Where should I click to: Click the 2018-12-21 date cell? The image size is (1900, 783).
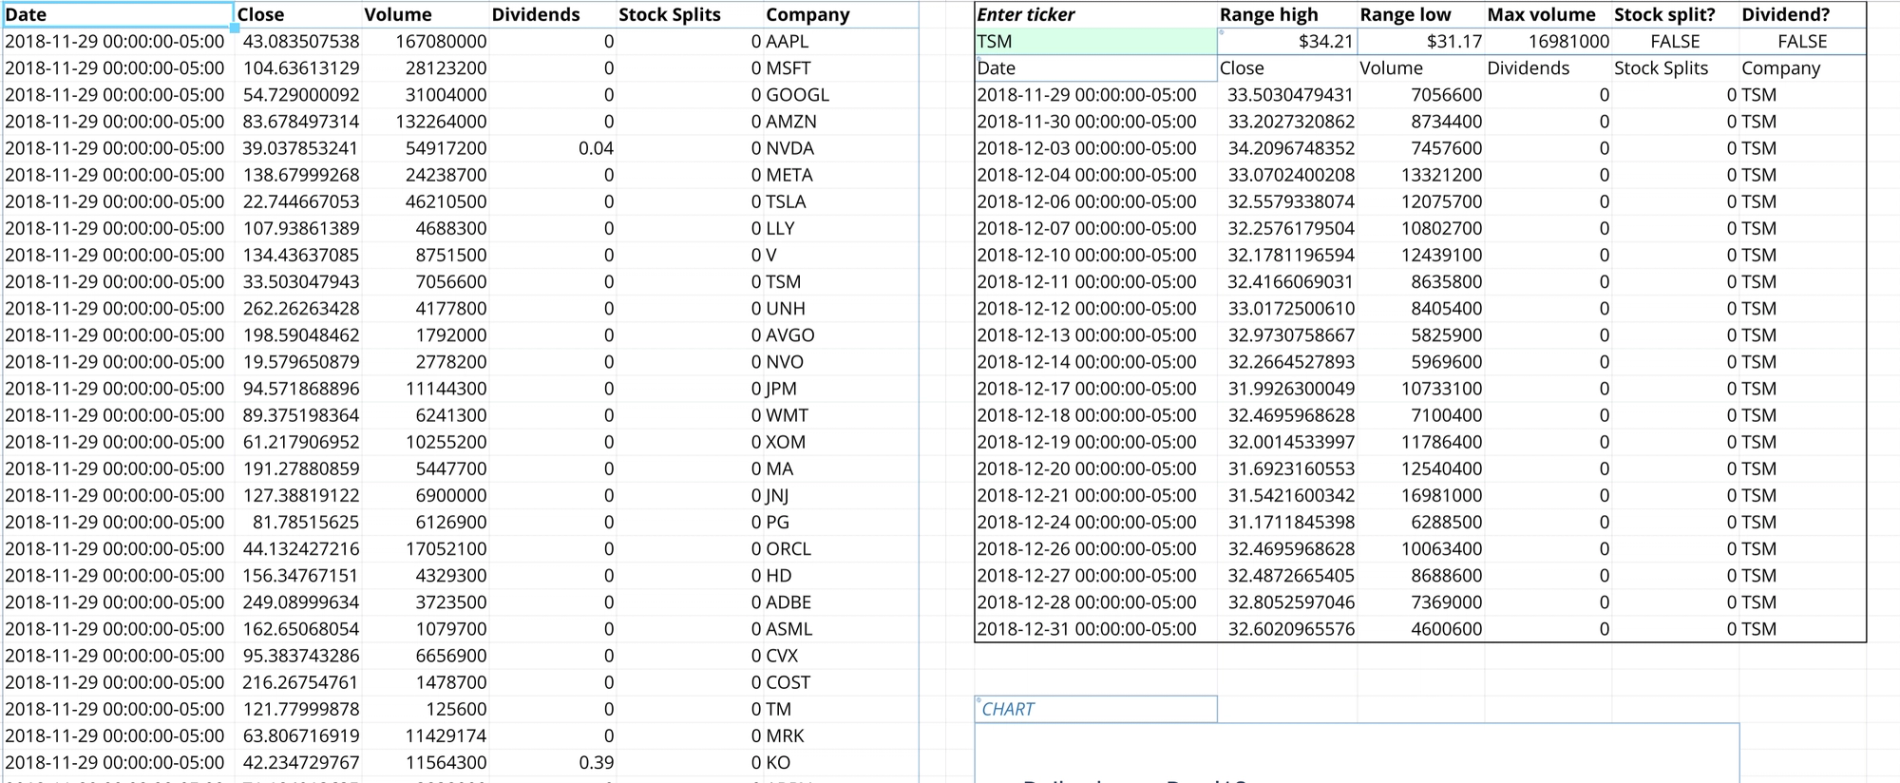pyautogui.click(x=1096, y=495)
